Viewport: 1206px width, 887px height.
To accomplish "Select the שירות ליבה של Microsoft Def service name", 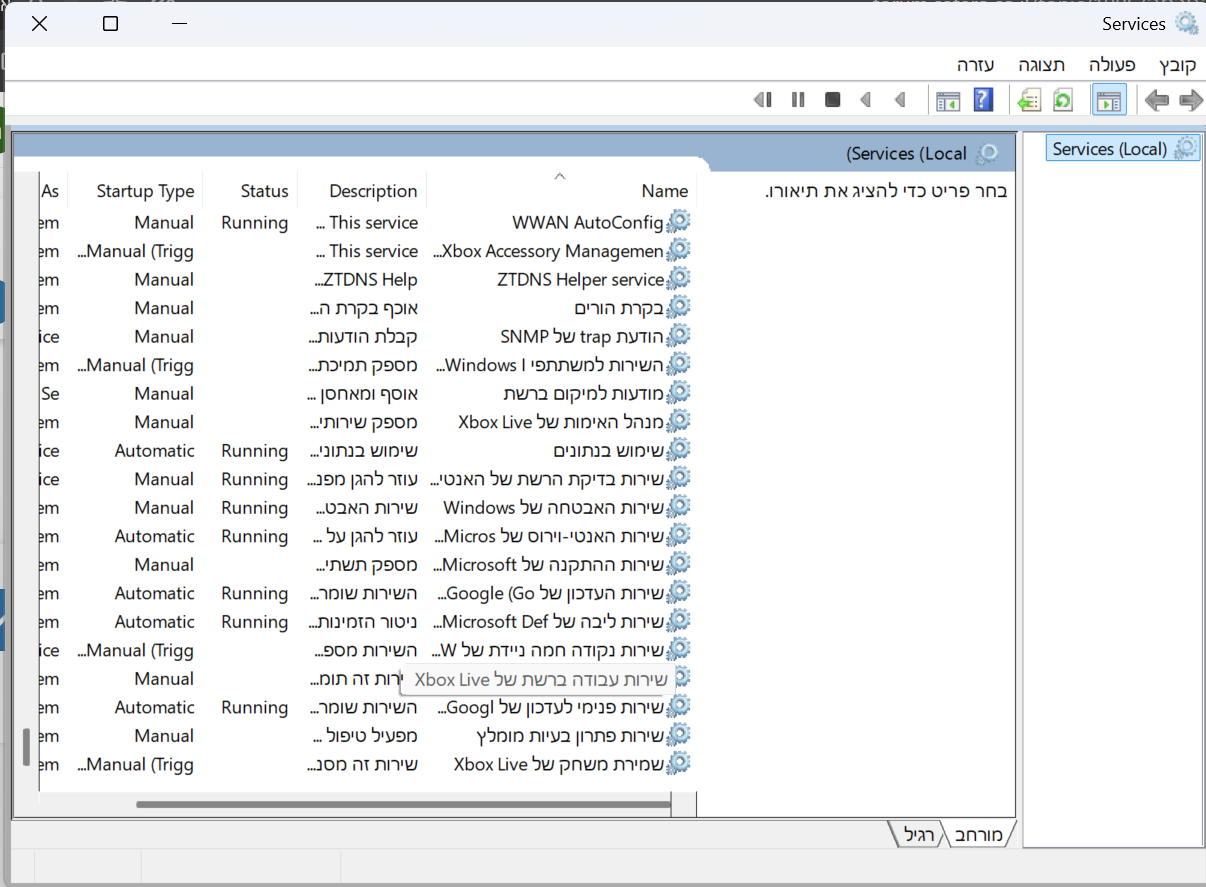I will pyautogui.click(x=550, y=621).
